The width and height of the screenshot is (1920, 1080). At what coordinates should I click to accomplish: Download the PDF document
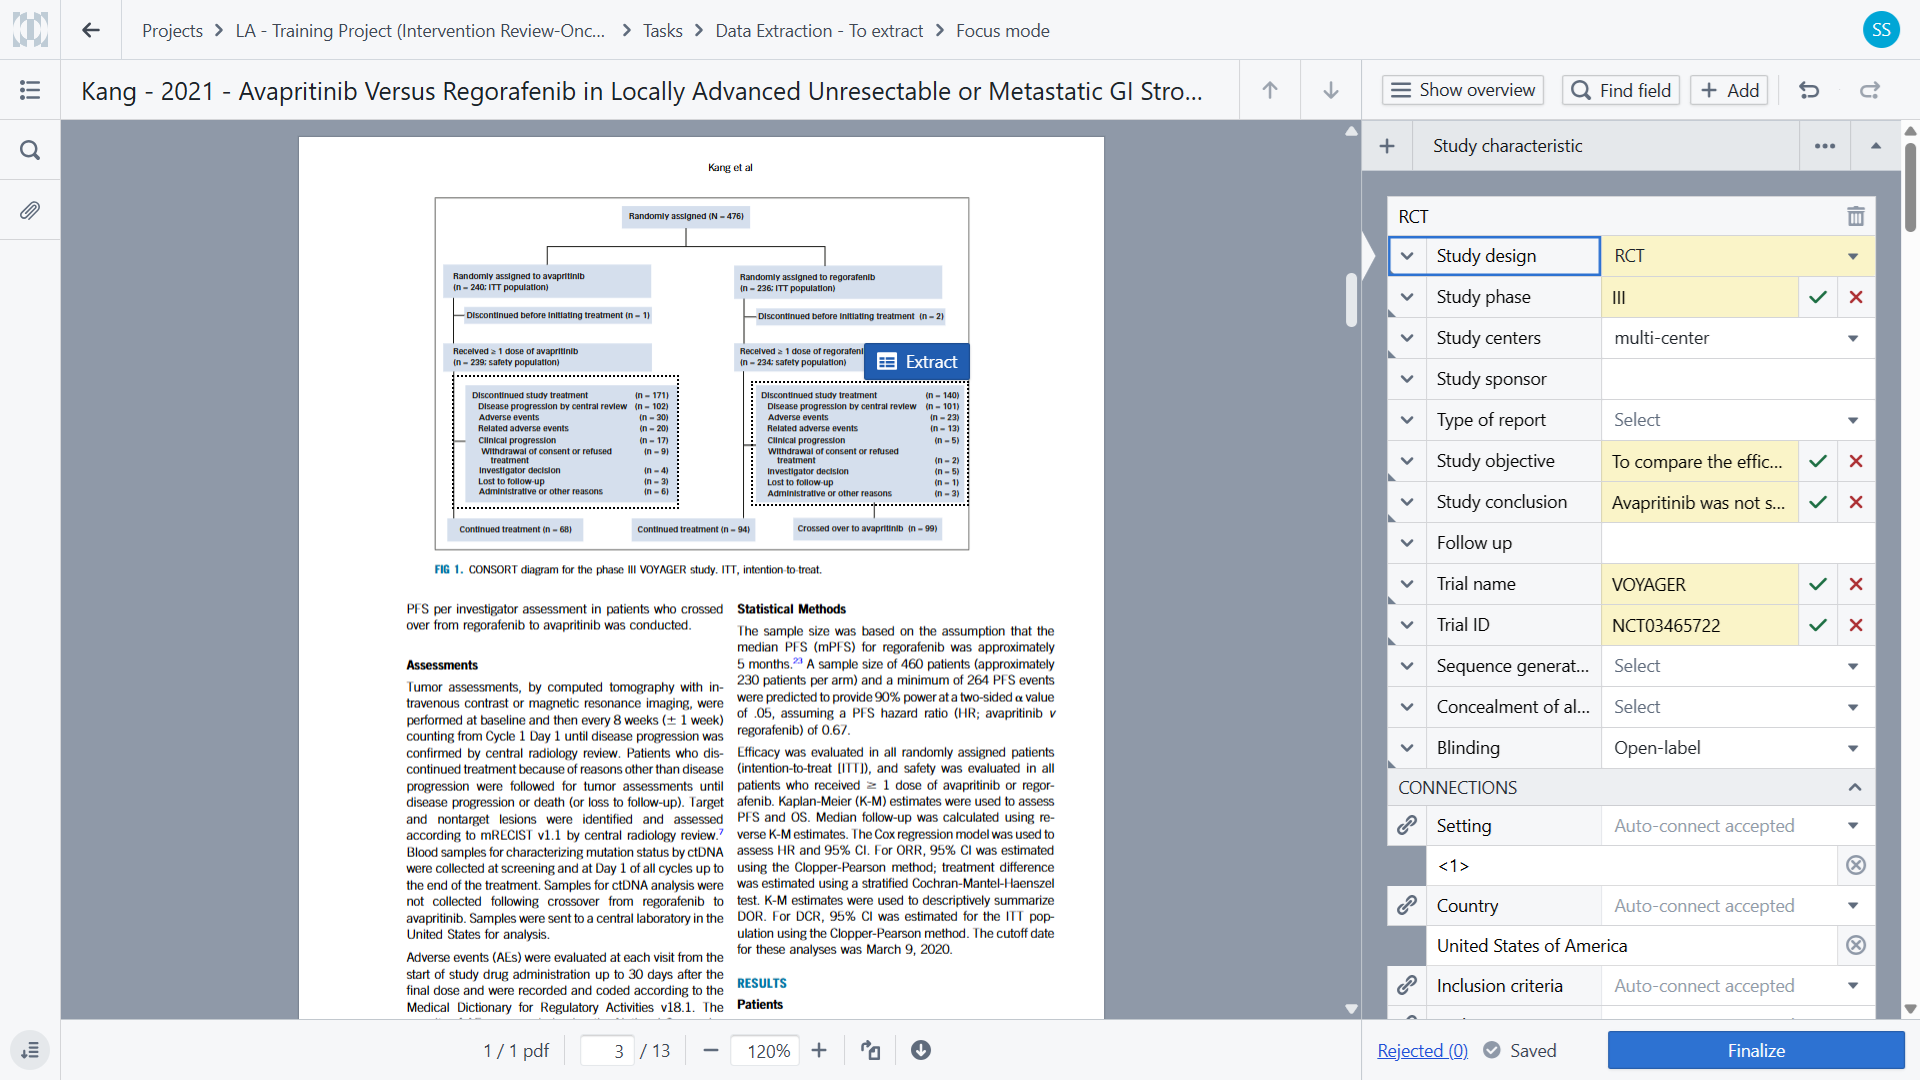(x=921, y=1050)
